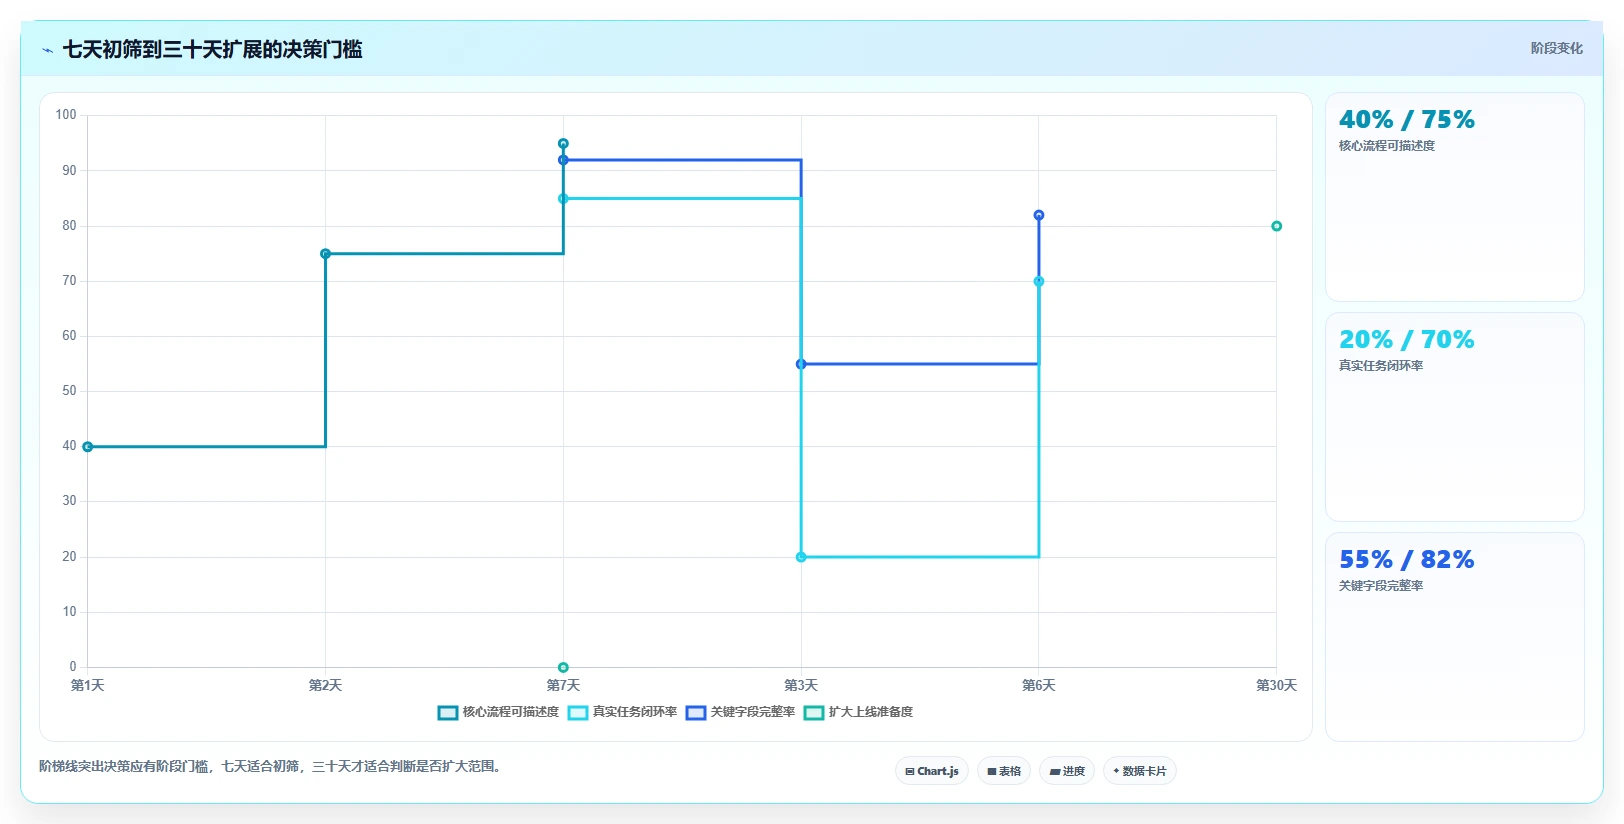Click the 表格 chip
The width and height of the screenshot is (1624, 824).
1004,771
